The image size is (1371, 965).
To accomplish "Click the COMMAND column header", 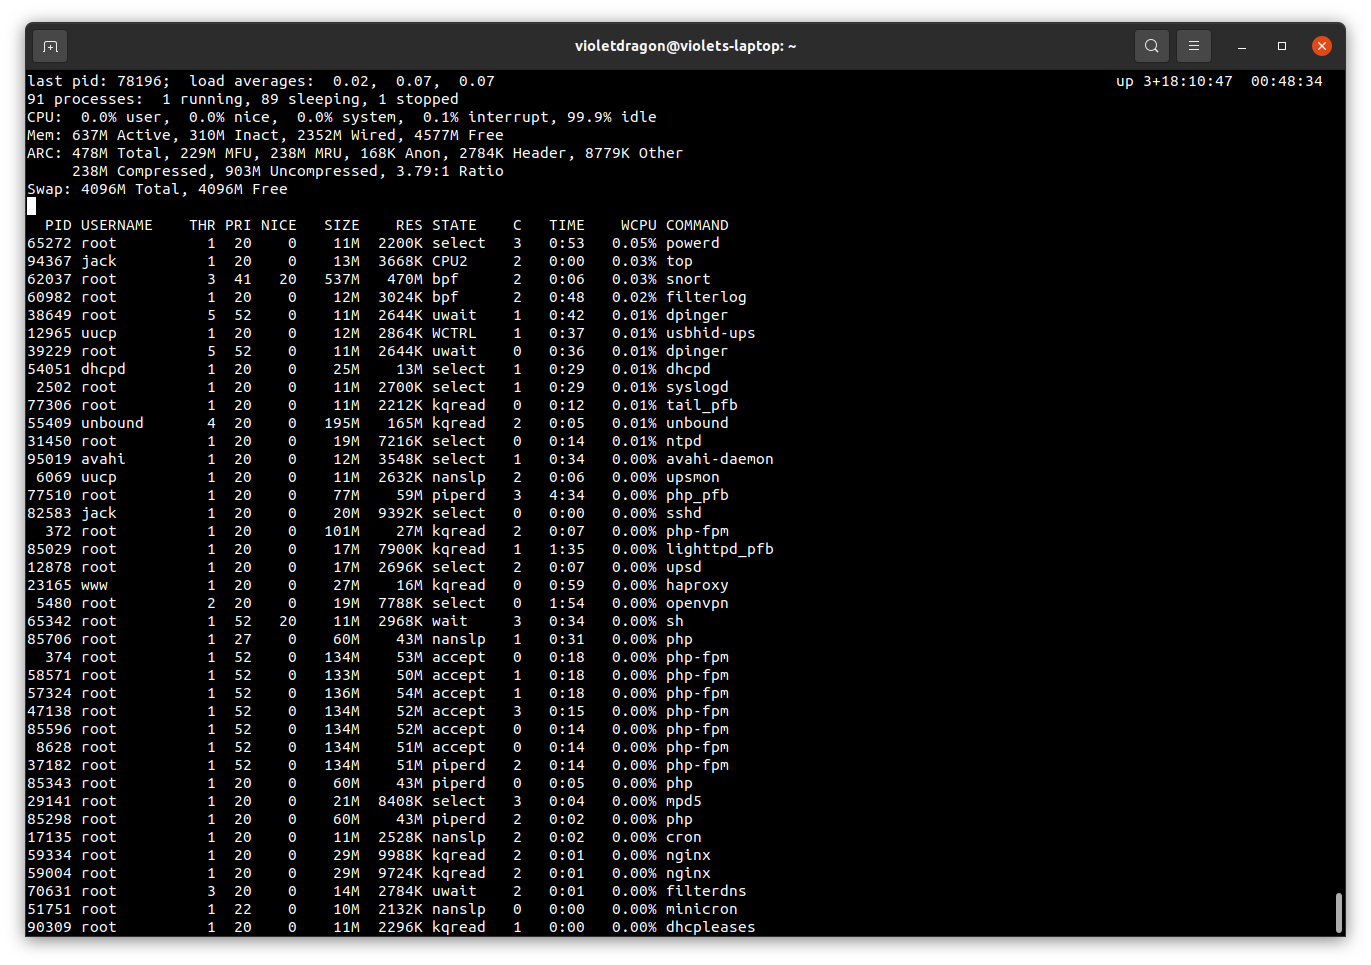I will click(x=698, y=225).
